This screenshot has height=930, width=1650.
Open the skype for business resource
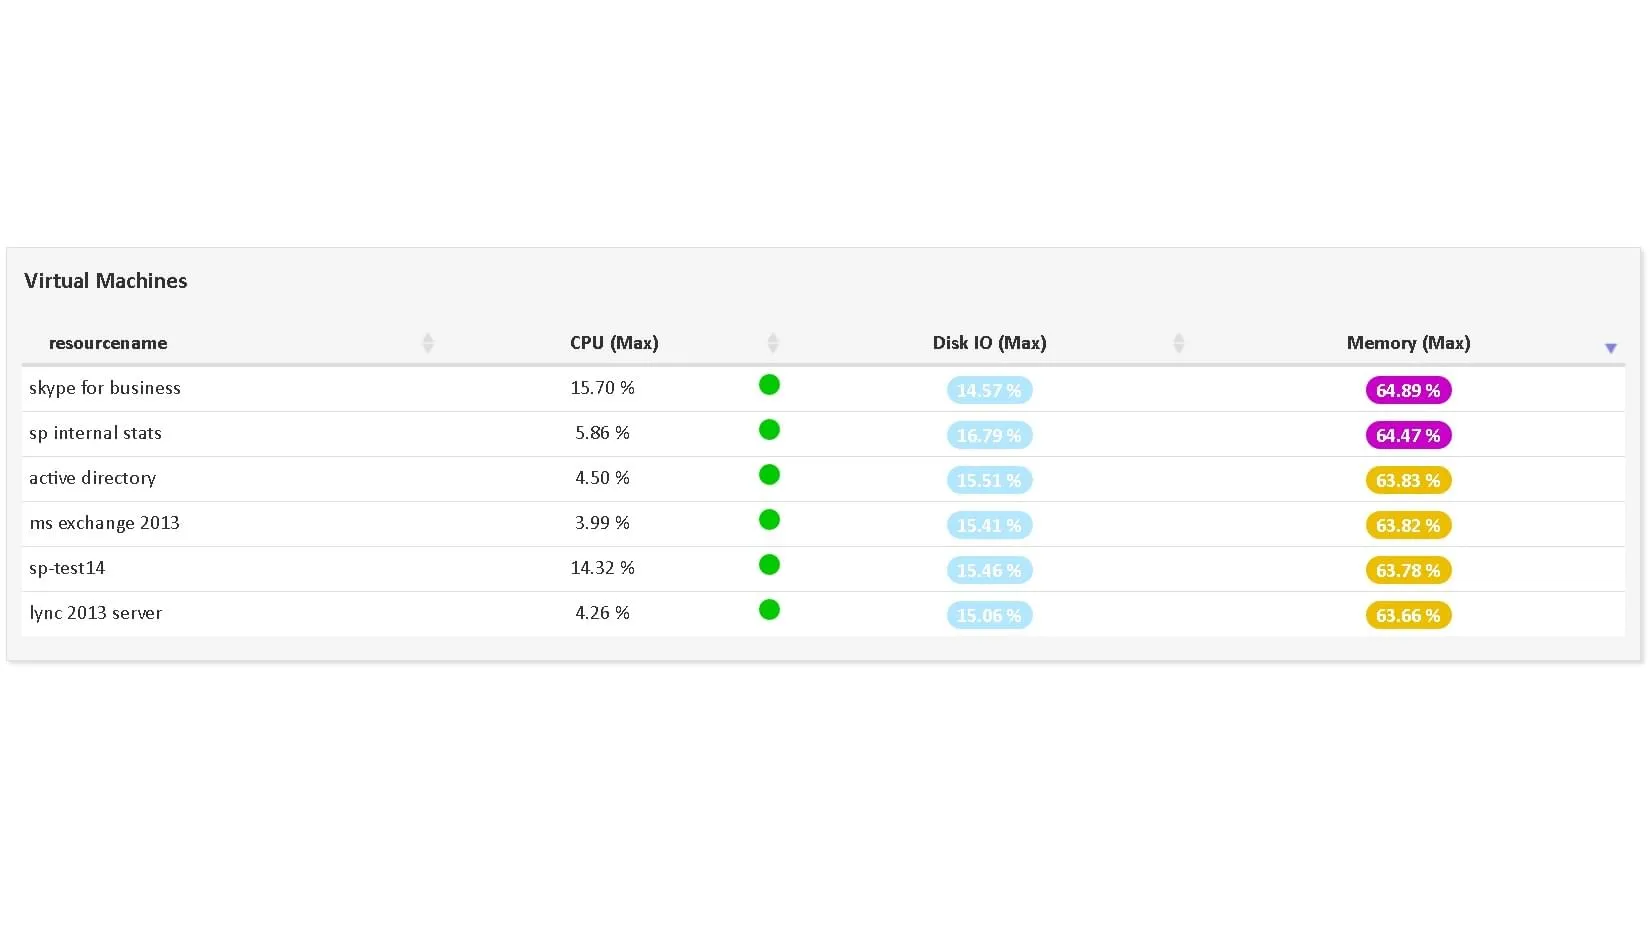(105, 388)
